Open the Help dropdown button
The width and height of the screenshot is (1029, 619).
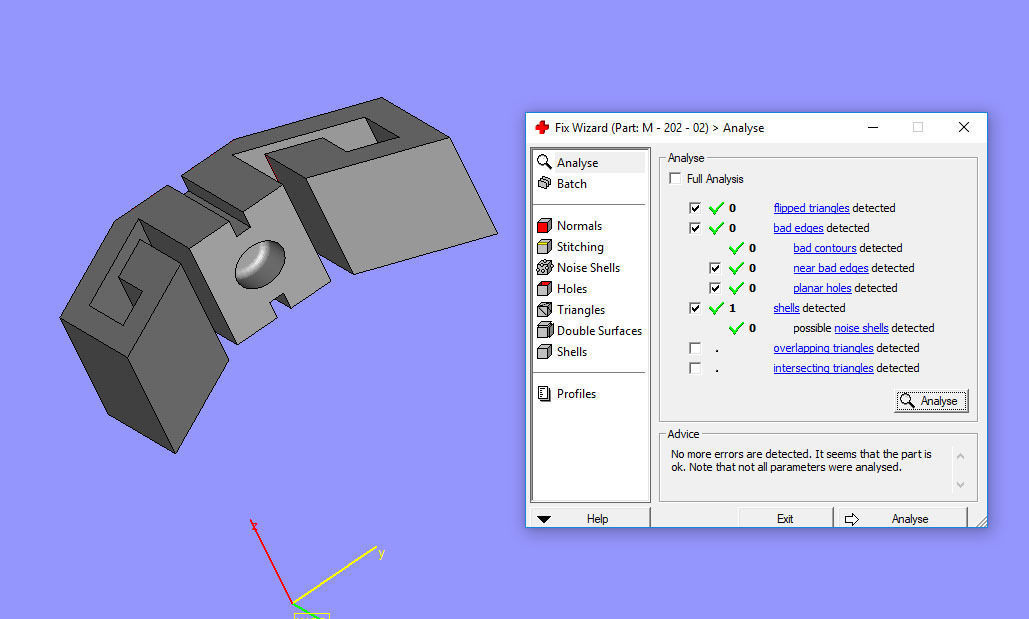coord(589,519)
